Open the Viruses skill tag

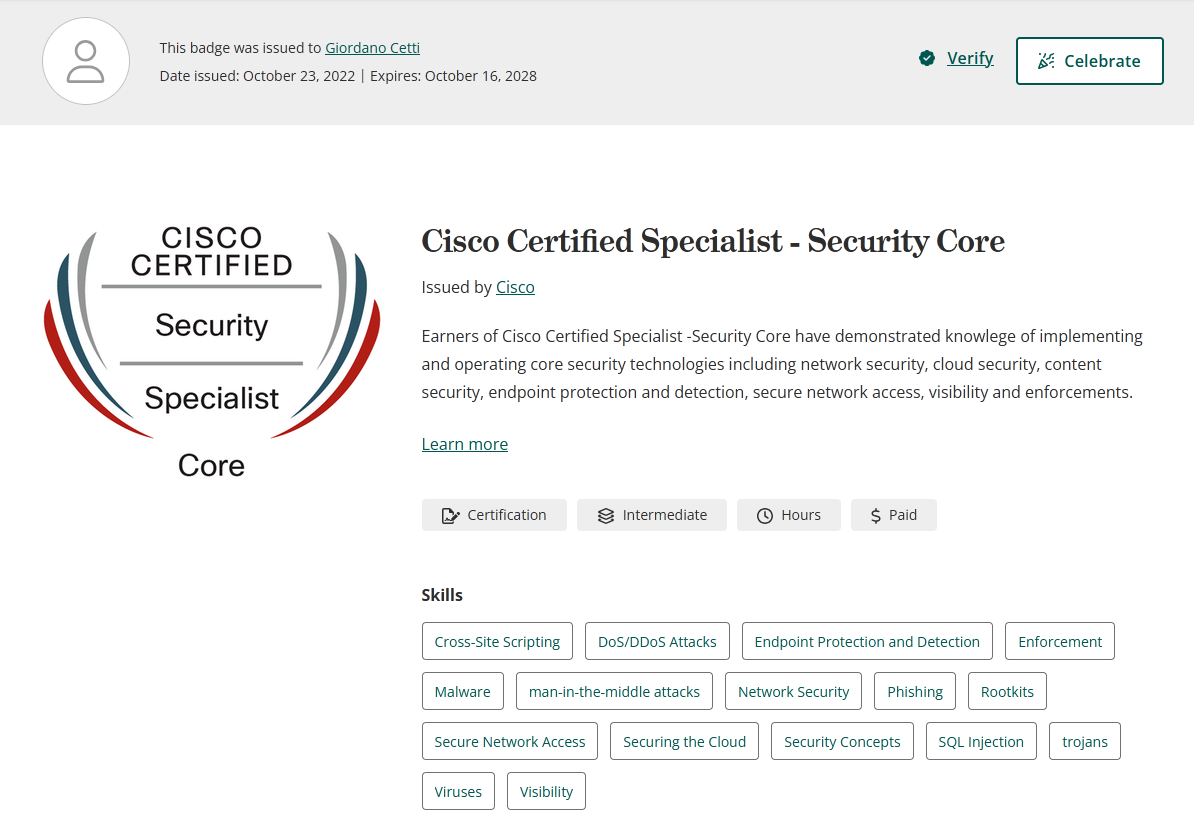tap(458, 792)
